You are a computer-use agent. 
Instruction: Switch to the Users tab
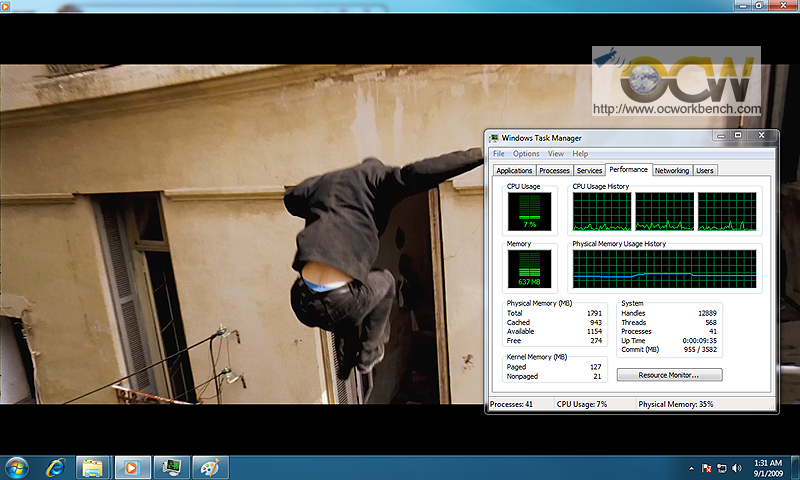pos(705,170)
